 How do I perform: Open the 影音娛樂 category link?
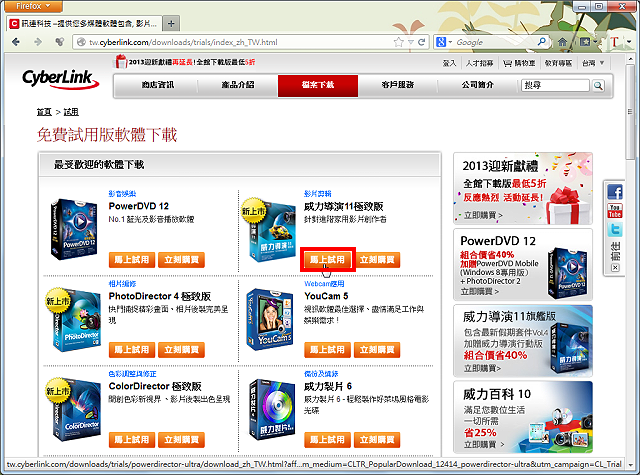pos(122,193)
